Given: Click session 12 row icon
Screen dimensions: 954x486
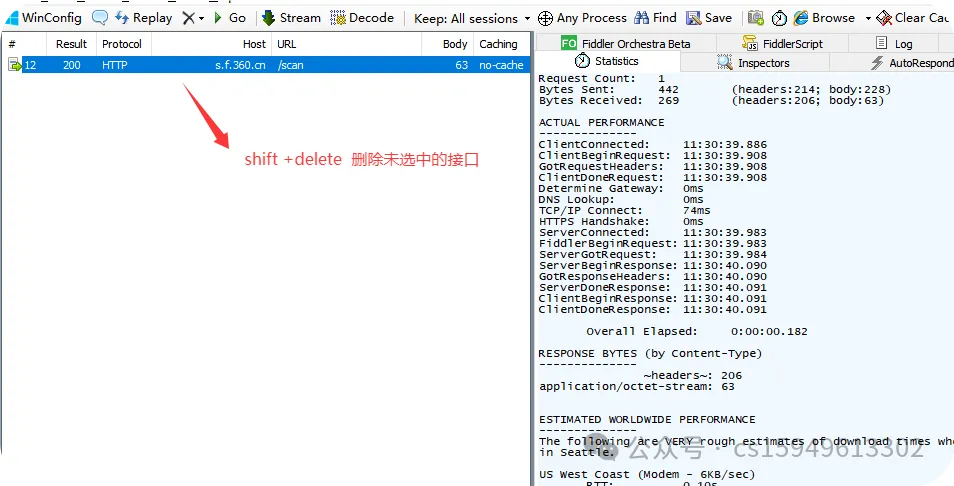Looking at the screenshot, I should coord(15,64).
